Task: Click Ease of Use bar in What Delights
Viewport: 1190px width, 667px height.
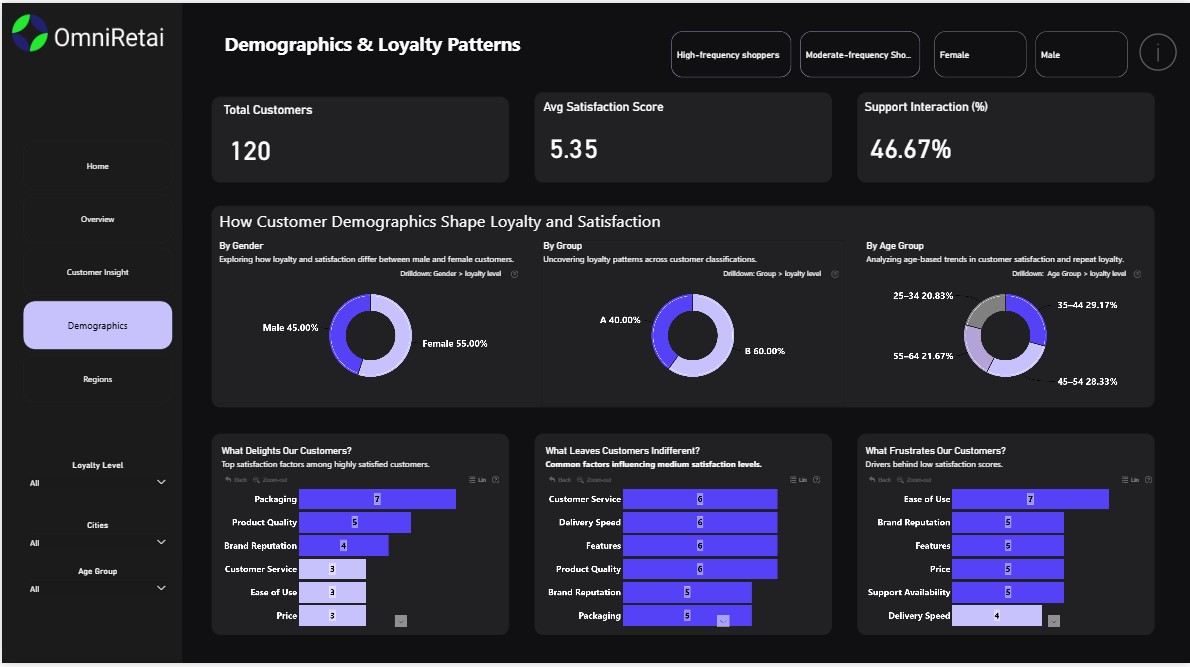Action: [332, 592]
